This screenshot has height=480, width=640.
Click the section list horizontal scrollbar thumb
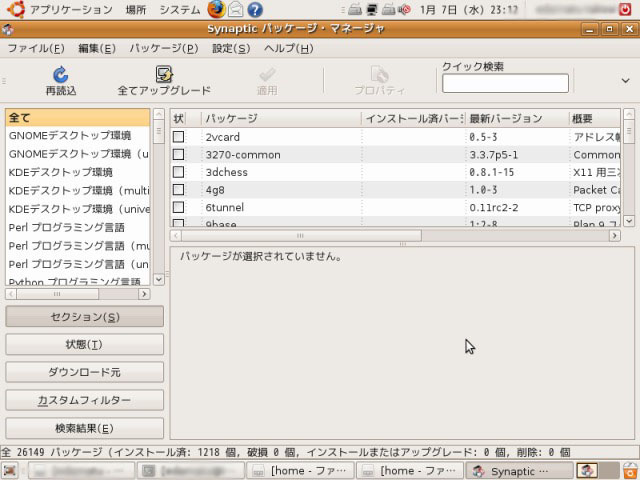click(57, 294)
